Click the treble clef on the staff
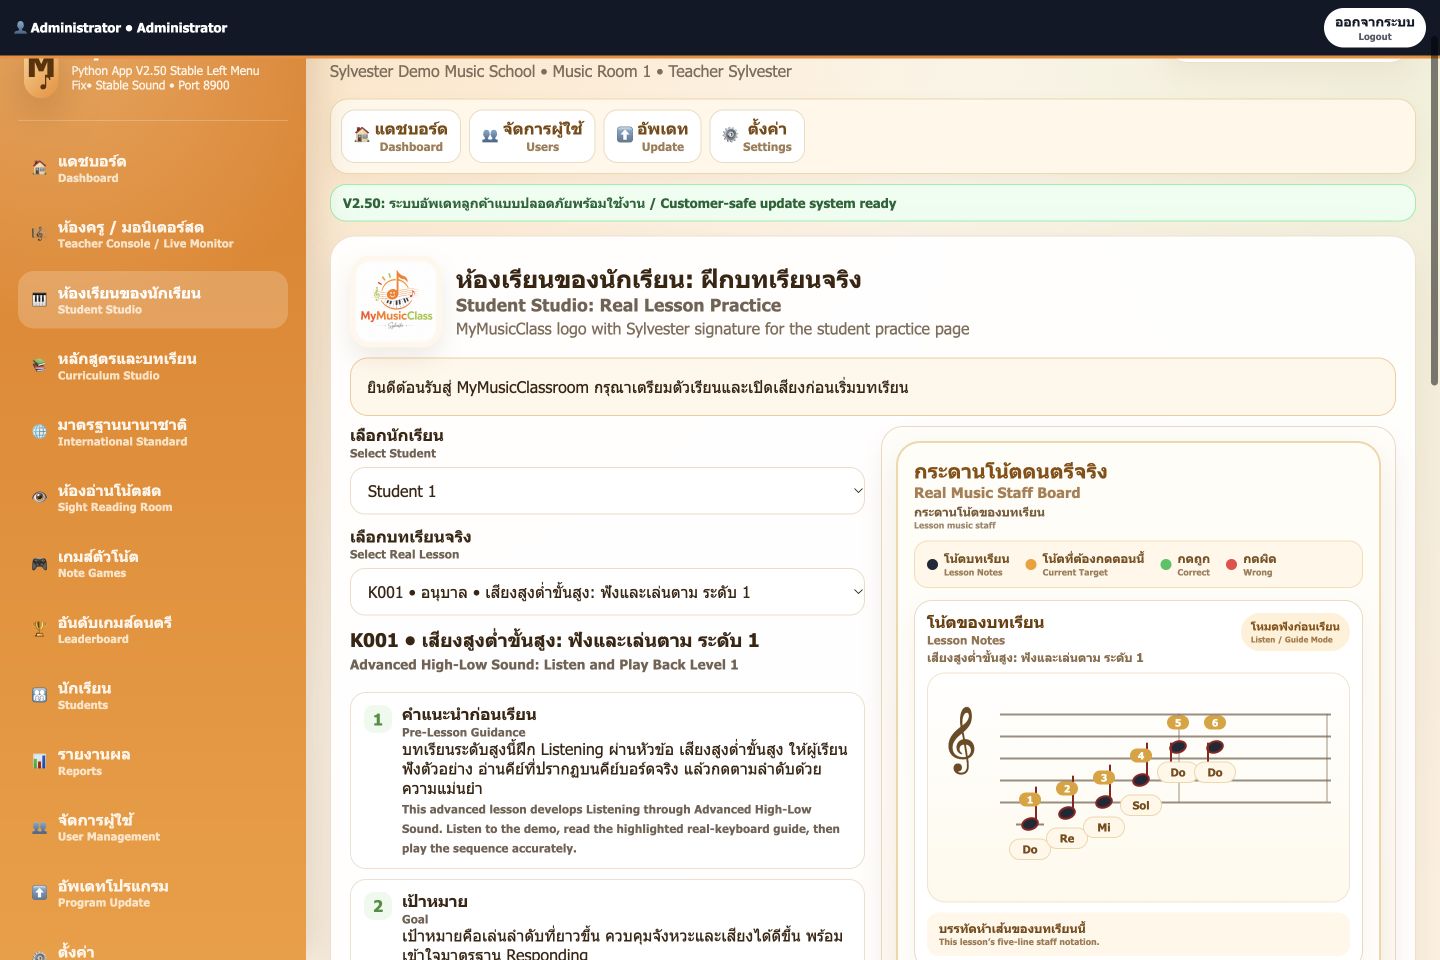 (961, 741)
